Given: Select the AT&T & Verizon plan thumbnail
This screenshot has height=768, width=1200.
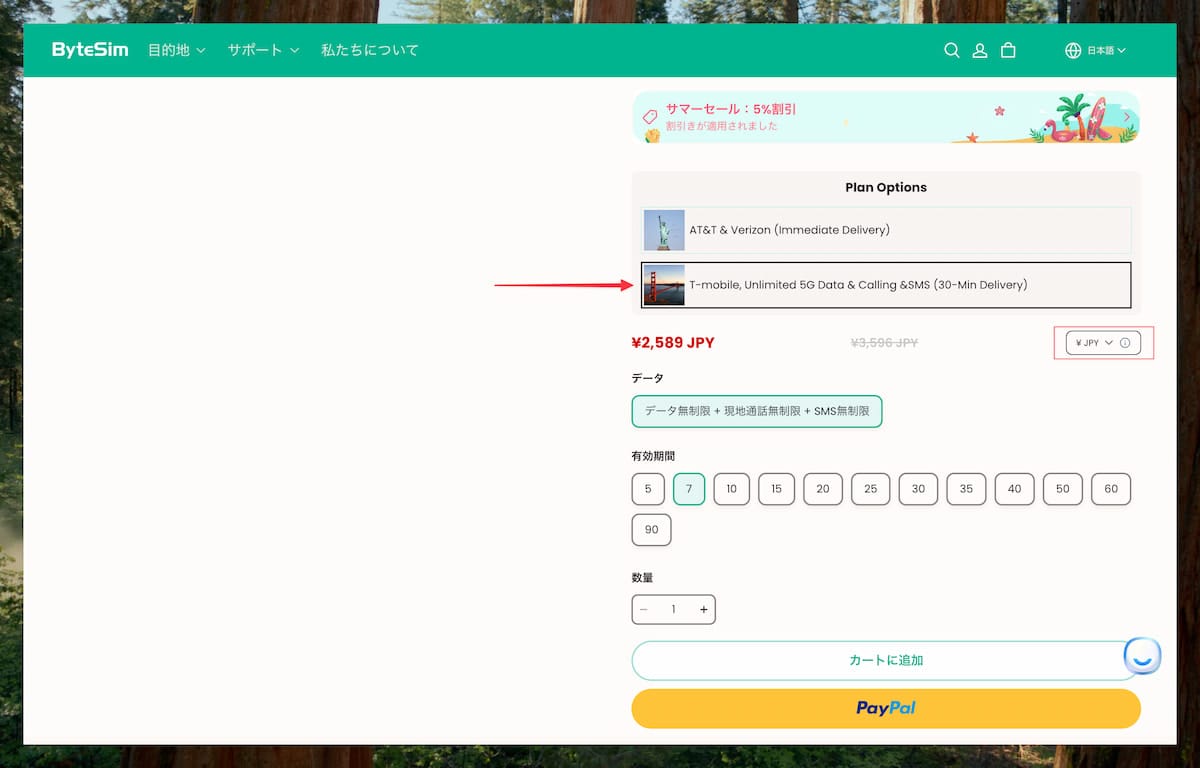Looking at the screenshot, I should click(x=664, y=230).
